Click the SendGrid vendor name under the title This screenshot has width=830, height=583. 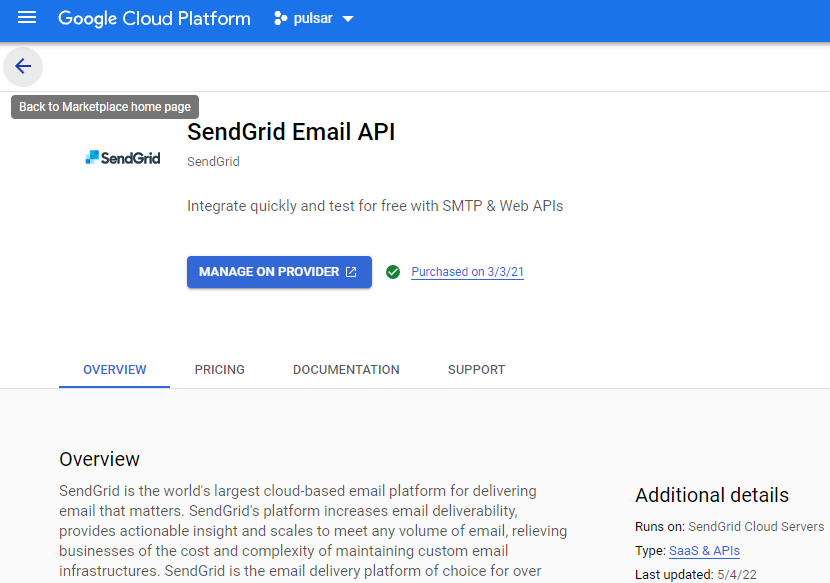coord(213,162)
